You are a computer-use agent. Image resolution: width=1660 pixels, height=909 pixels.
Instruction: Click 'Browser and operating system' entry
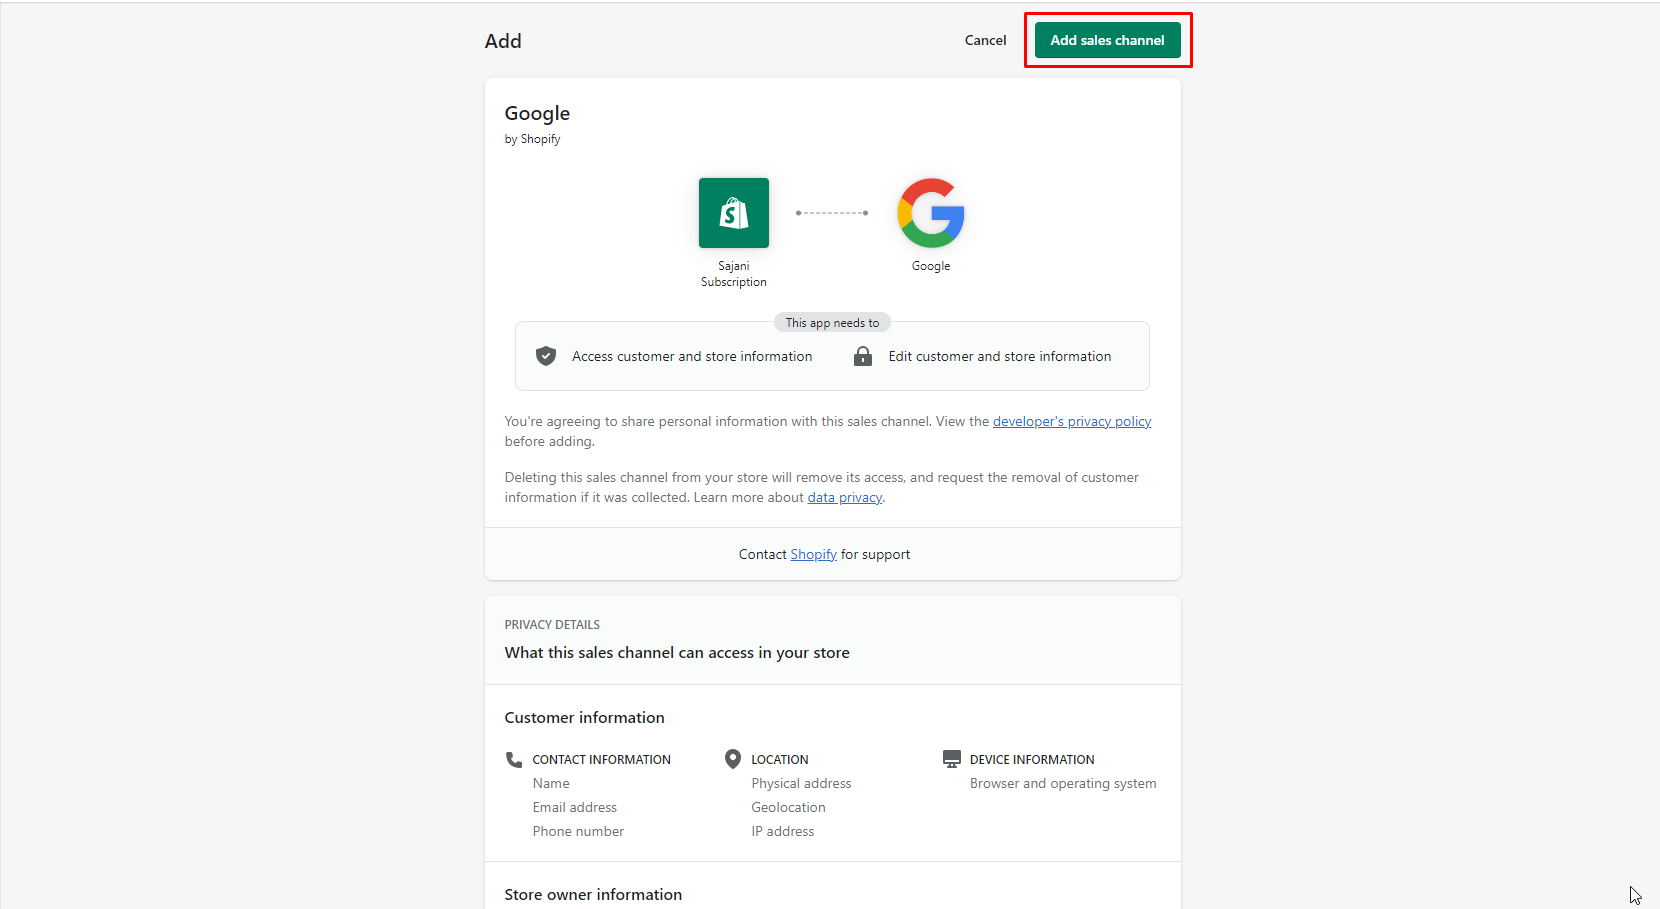[x=1063, y=783]
